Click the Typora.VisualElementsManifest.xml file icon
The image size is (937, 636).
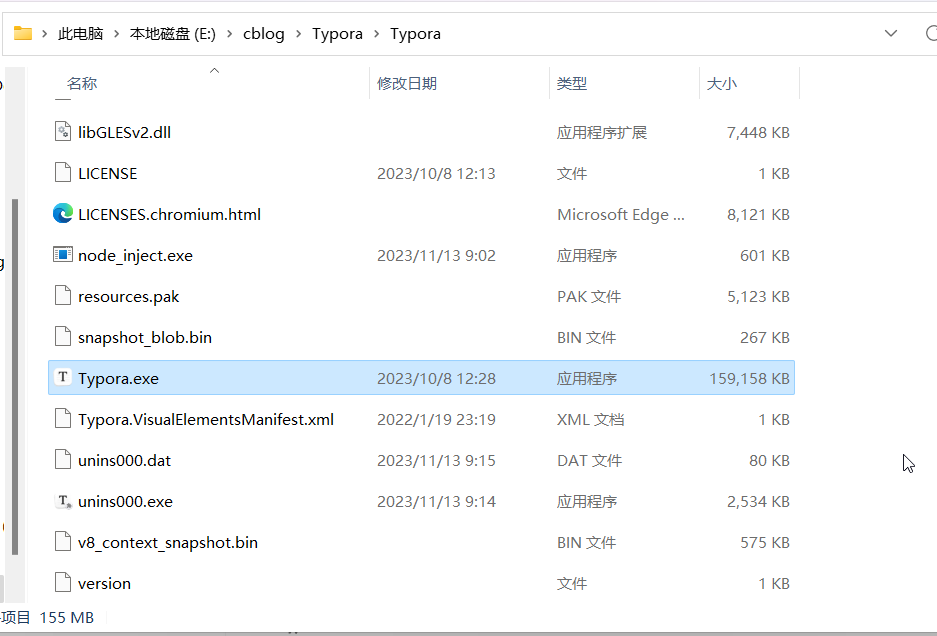pyautogui.click(x=63, y=419)
